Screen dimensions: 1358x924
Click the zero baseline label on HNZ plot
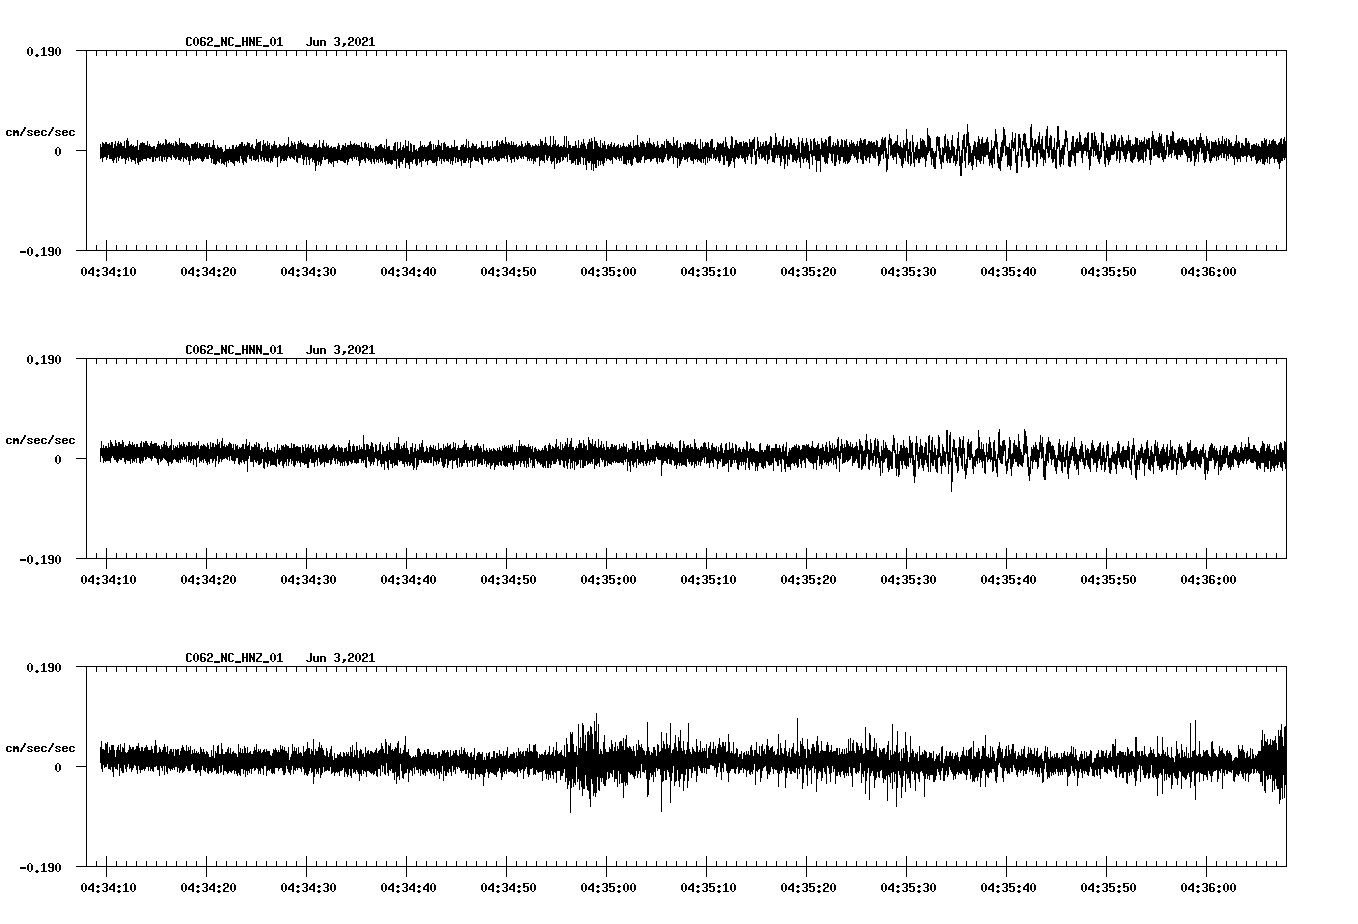point(58,767)
